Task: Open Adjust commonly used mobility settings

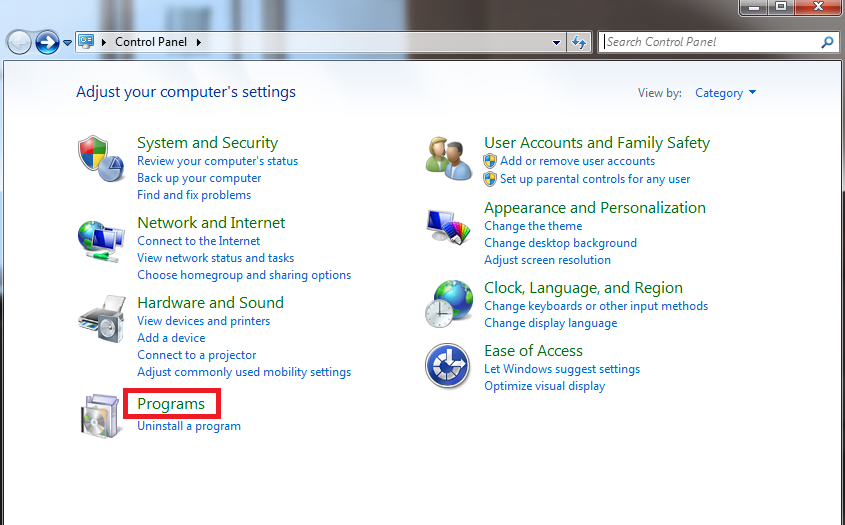Action: (244, 372)
